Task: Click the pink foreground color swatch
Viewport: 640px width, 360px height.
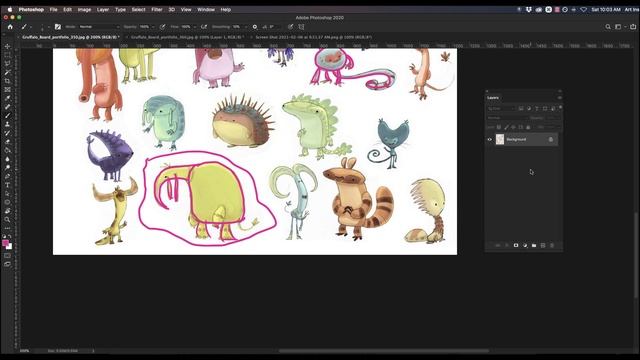Action: click(x=5, y=243)
